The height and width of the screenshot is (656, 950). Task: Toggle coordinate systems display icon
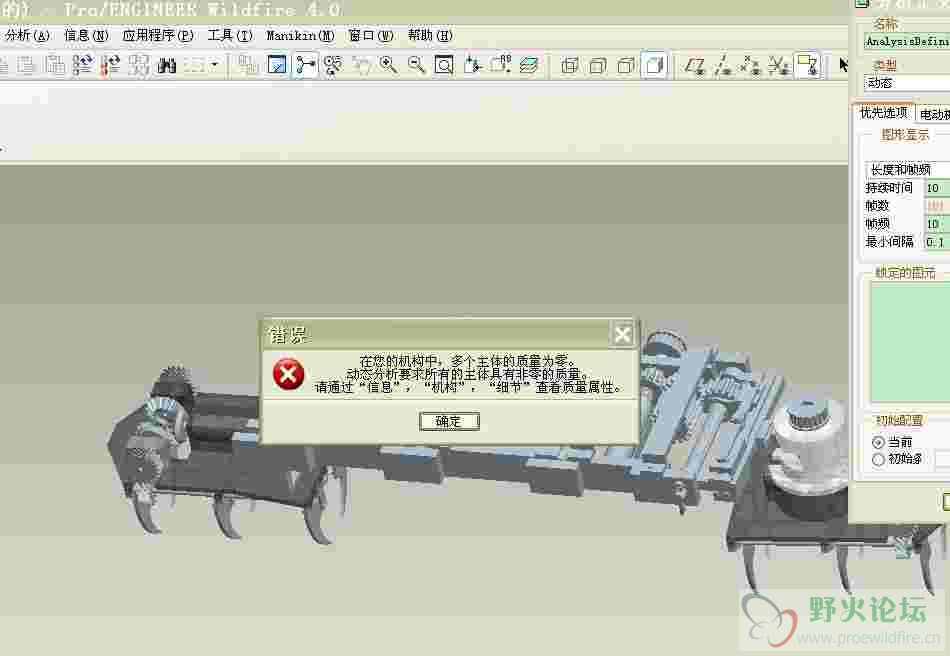(779, 65)
